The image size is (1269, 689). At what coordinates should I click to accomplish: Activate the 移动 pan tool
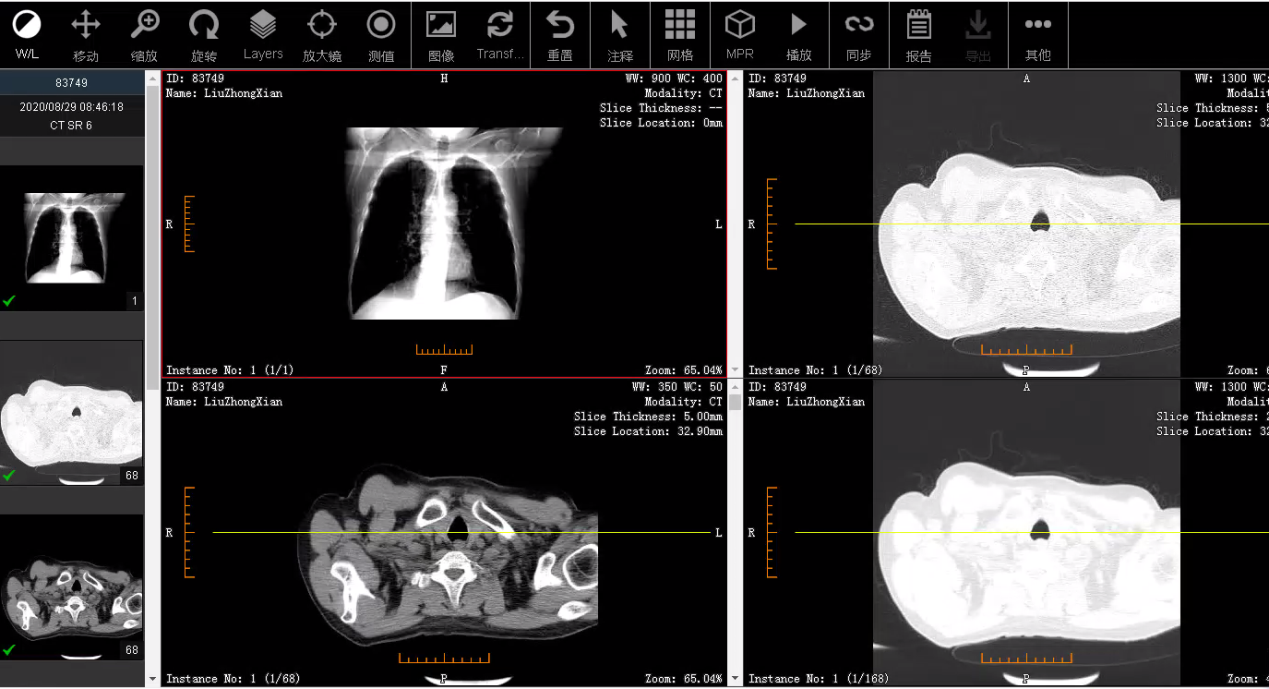[x=86, y=35]
